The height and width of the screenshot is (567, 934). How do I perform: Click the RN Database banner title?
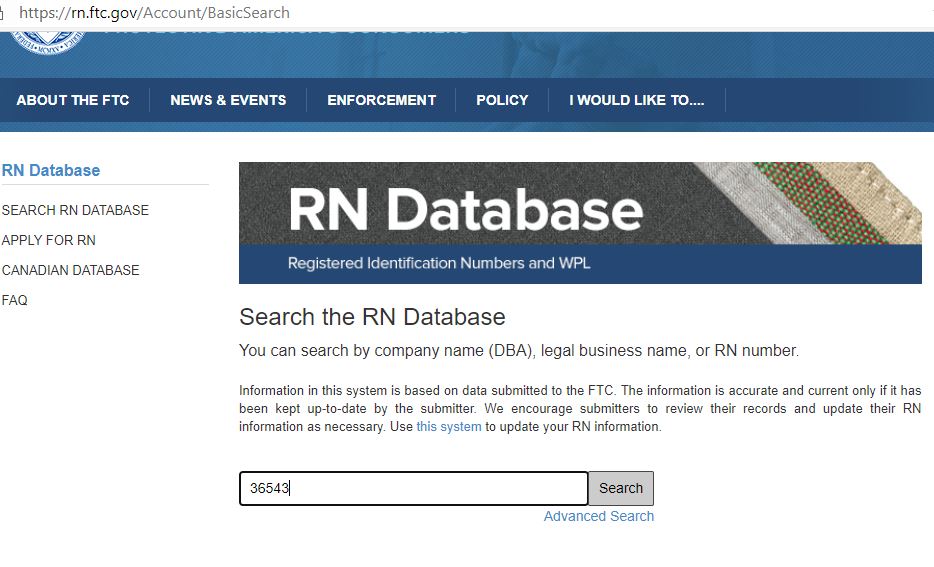point(465,211)
